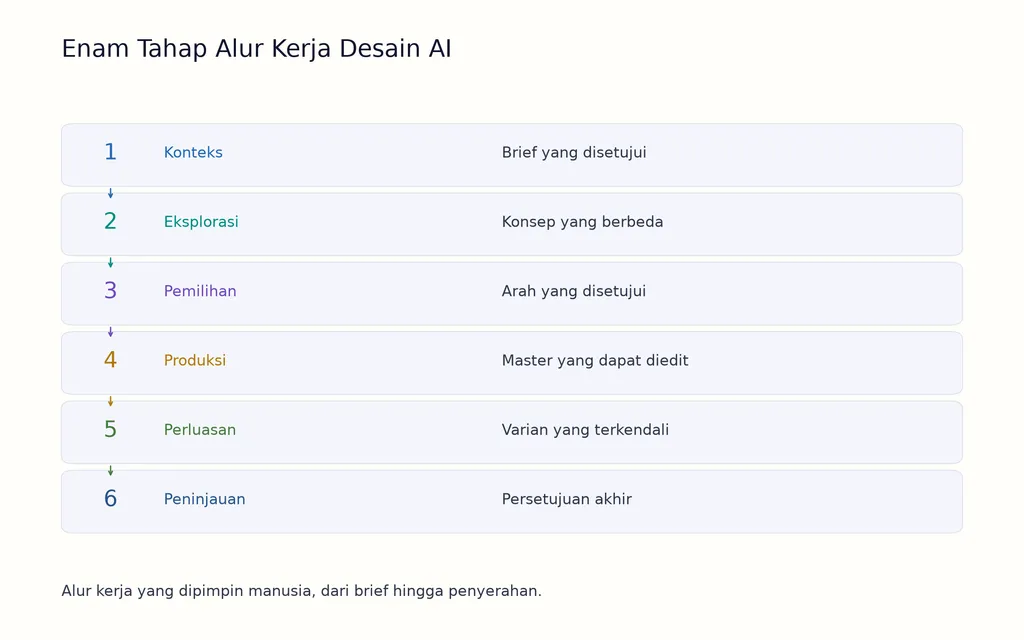Image resolution: width=1024 pixels, height=640 pixels.
Task: Select step number 2
Action: point(110,221)
